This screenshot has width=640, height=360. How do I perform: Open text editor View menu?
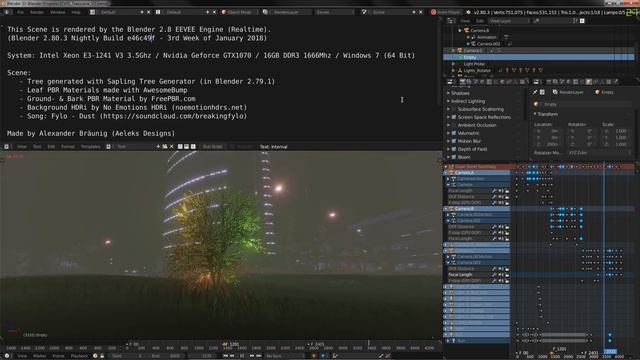(x=22, y=147)
